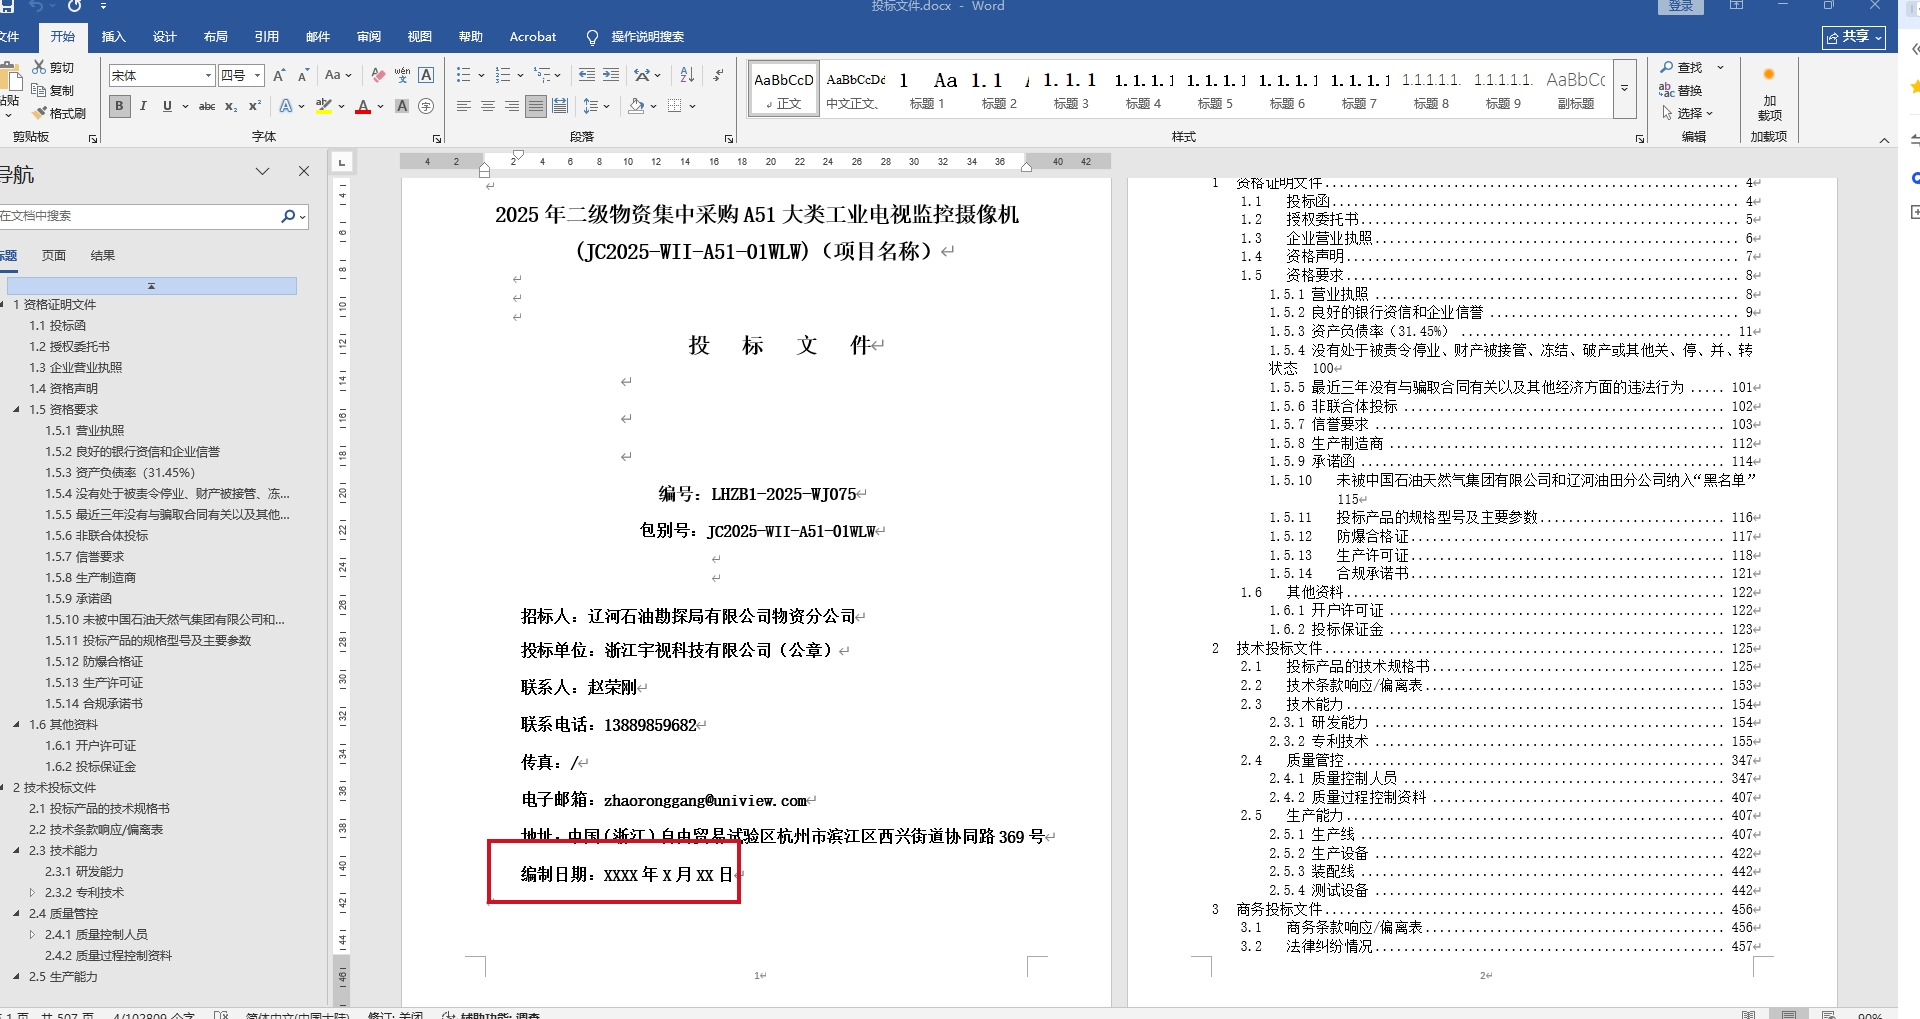Viewport: 1920px width, 1019px height.
Task: Open the font name dropdown (宋体)
Action: point(208,75)
